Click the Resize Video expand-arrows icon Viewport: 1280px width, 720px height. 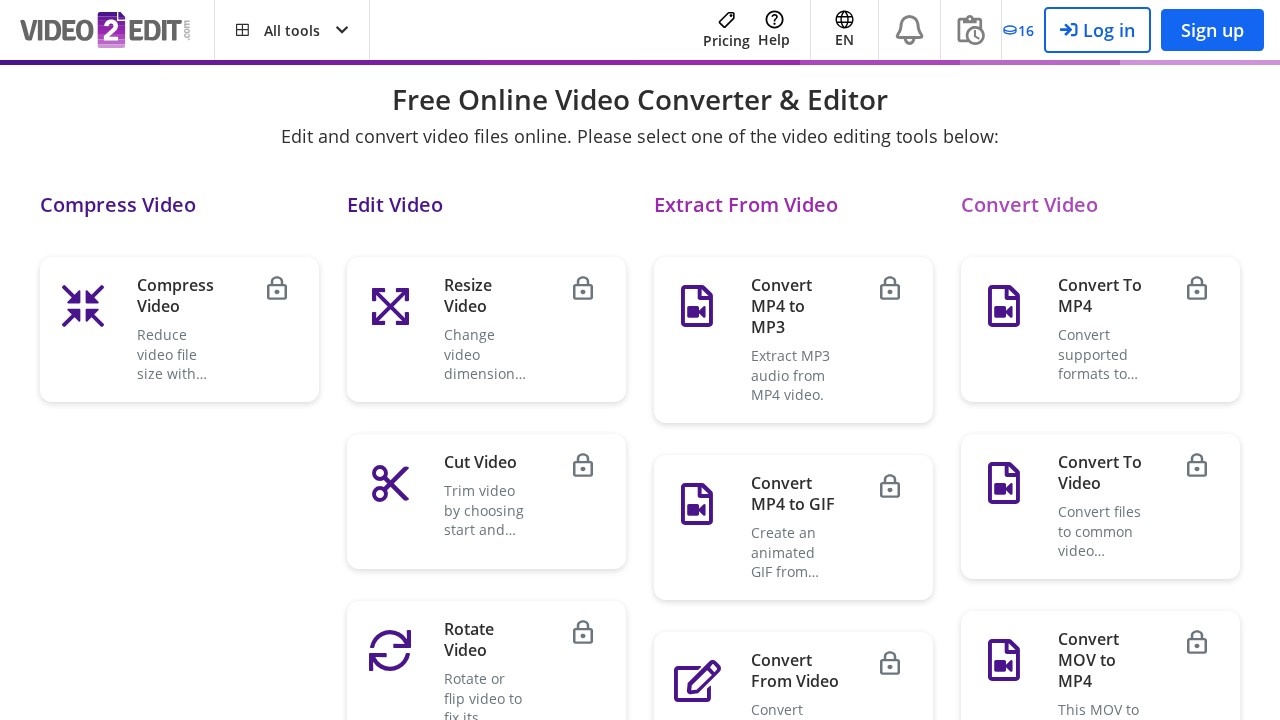coord(390,306)
